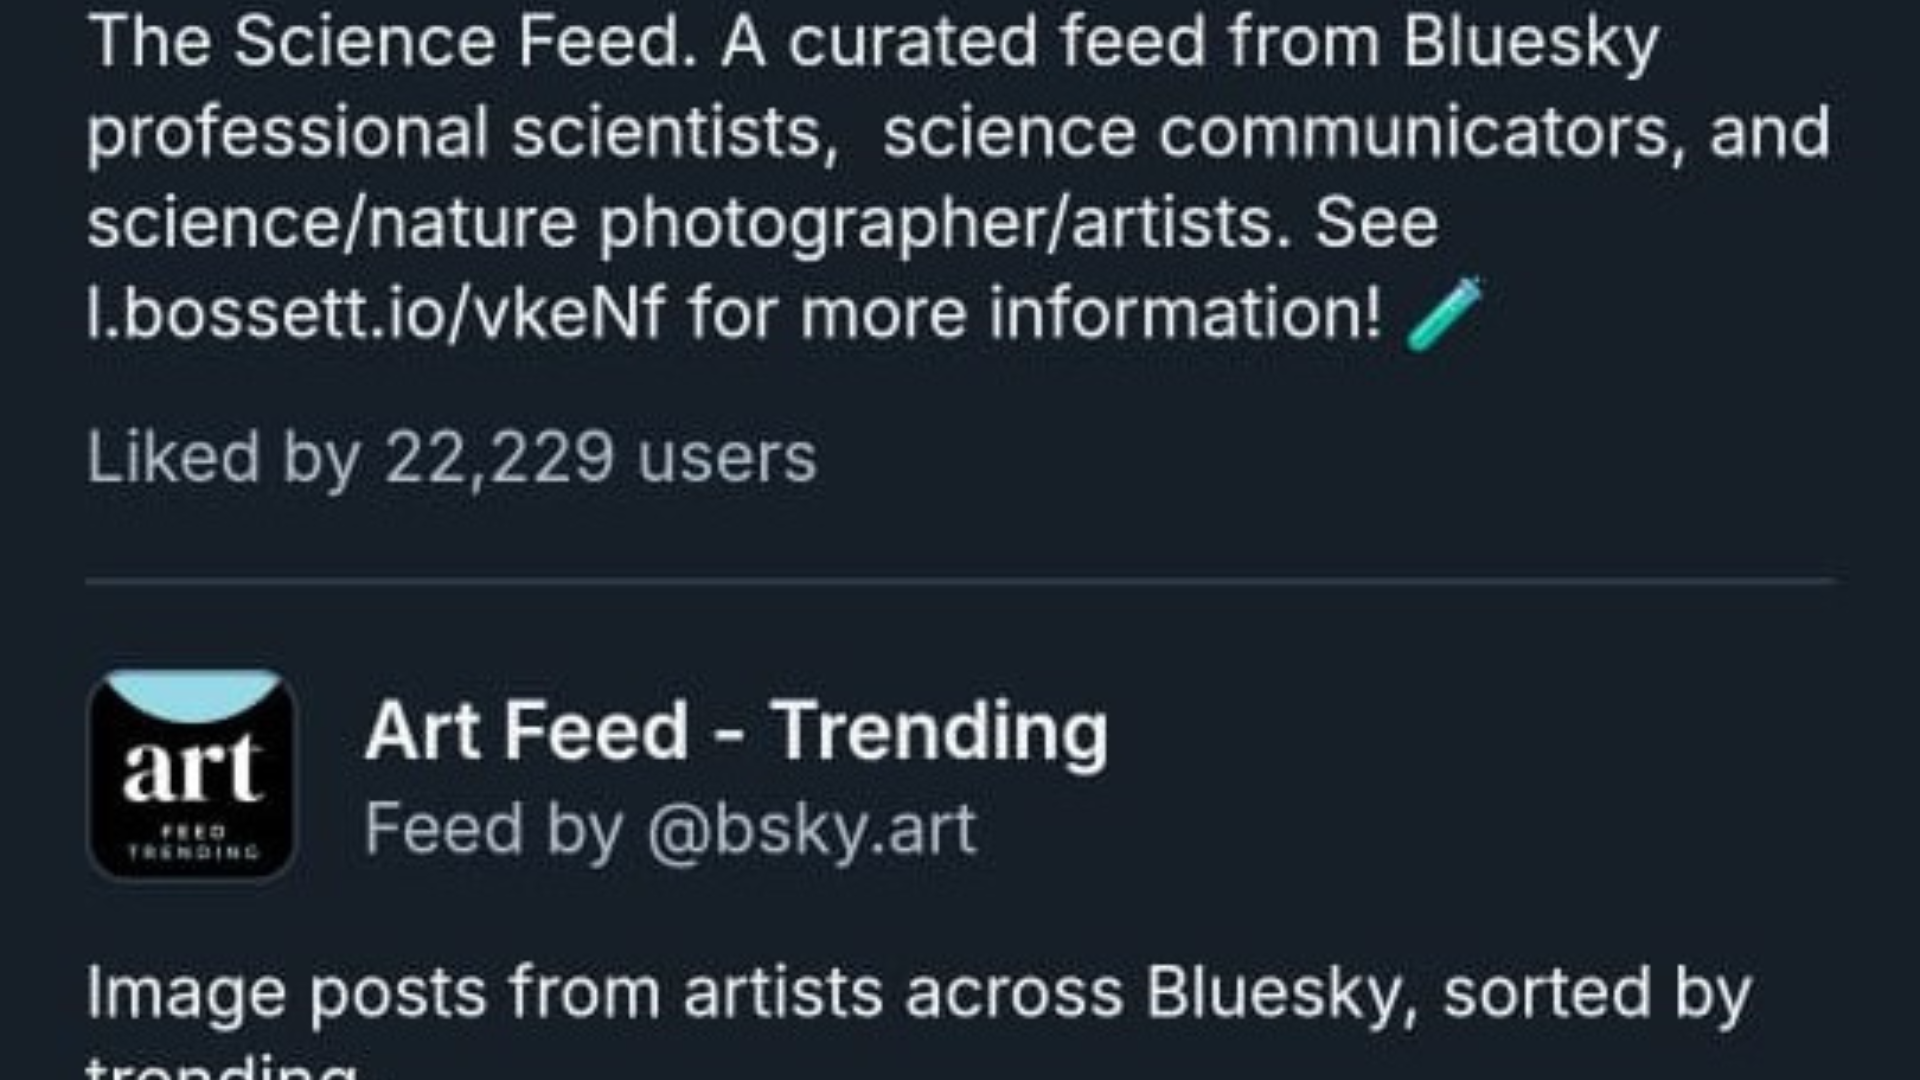Click the 'professional scientists' text
The width and height of the screenshot is (1920, 1080).
461,133
